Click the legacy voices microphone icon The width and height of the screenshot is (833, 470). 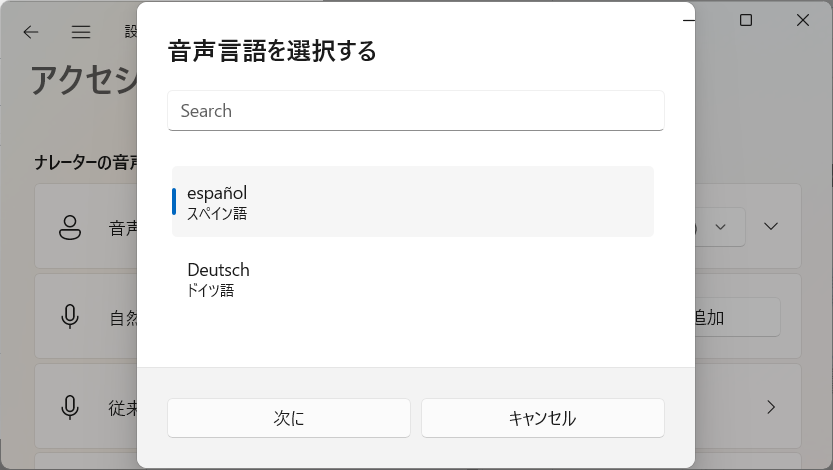coord(70,407)
